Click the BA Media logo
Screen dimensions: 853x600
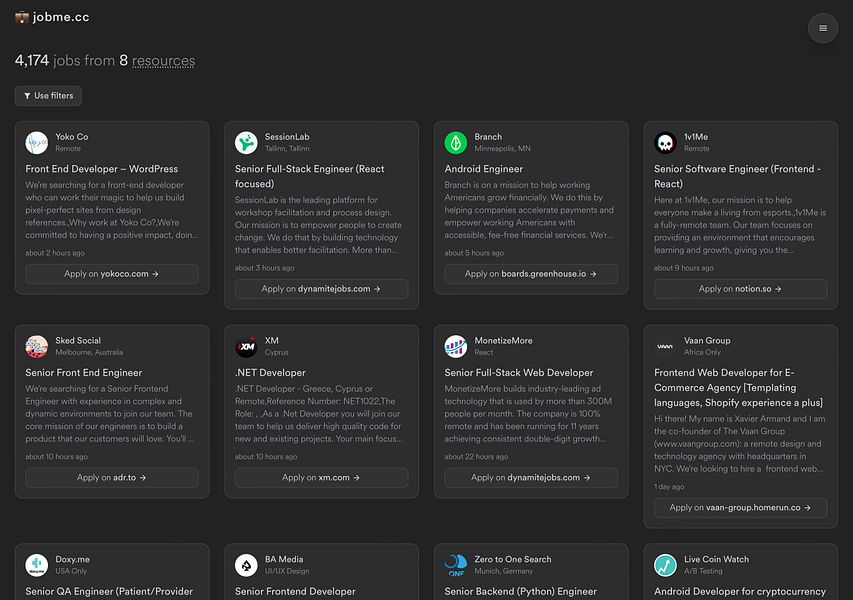pyautogui.click(x=246, y=565)
